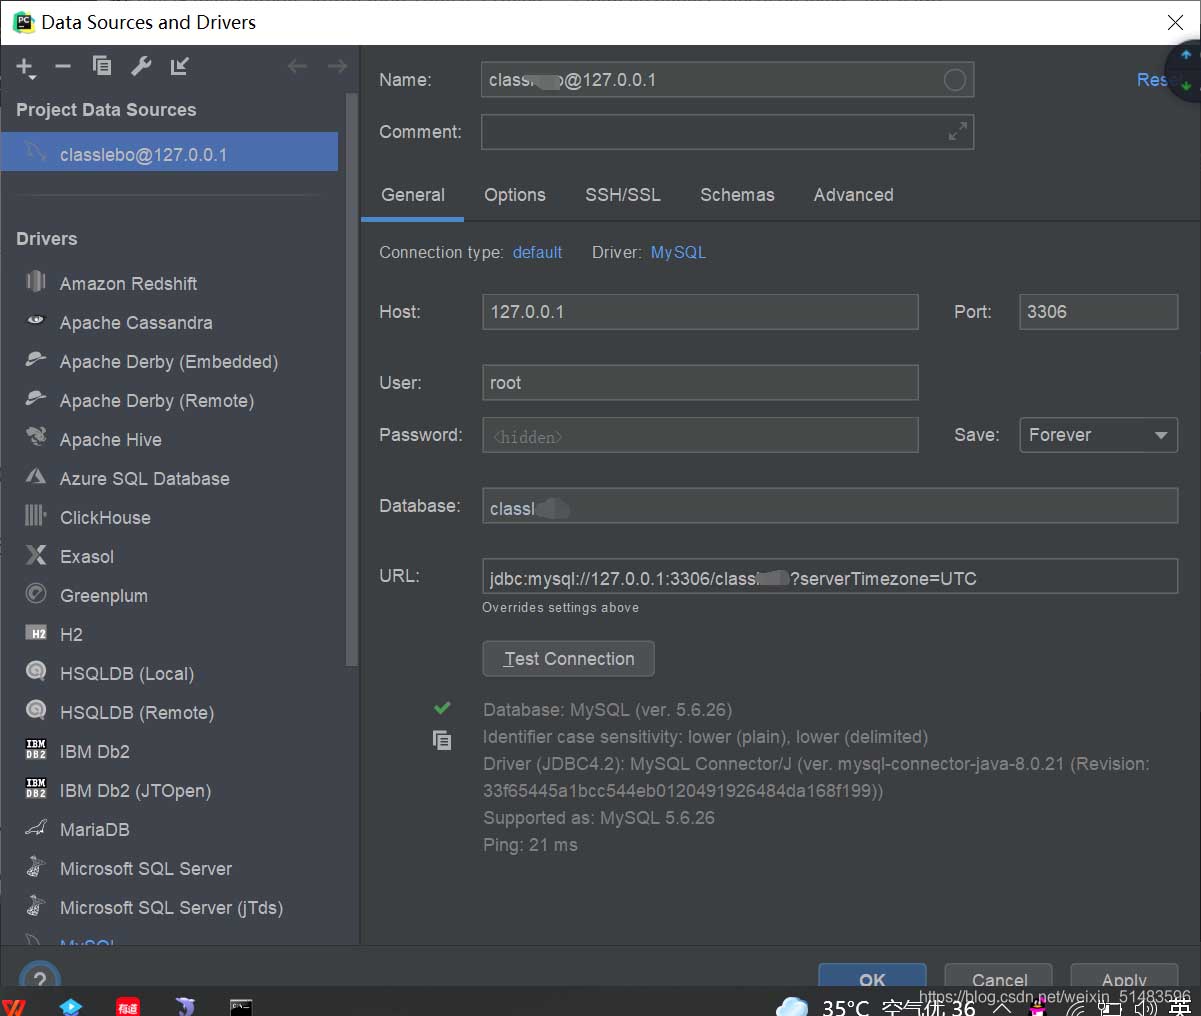Open the Options tab
This screenshot has width=1201, height=1016.
coord(515,195)
